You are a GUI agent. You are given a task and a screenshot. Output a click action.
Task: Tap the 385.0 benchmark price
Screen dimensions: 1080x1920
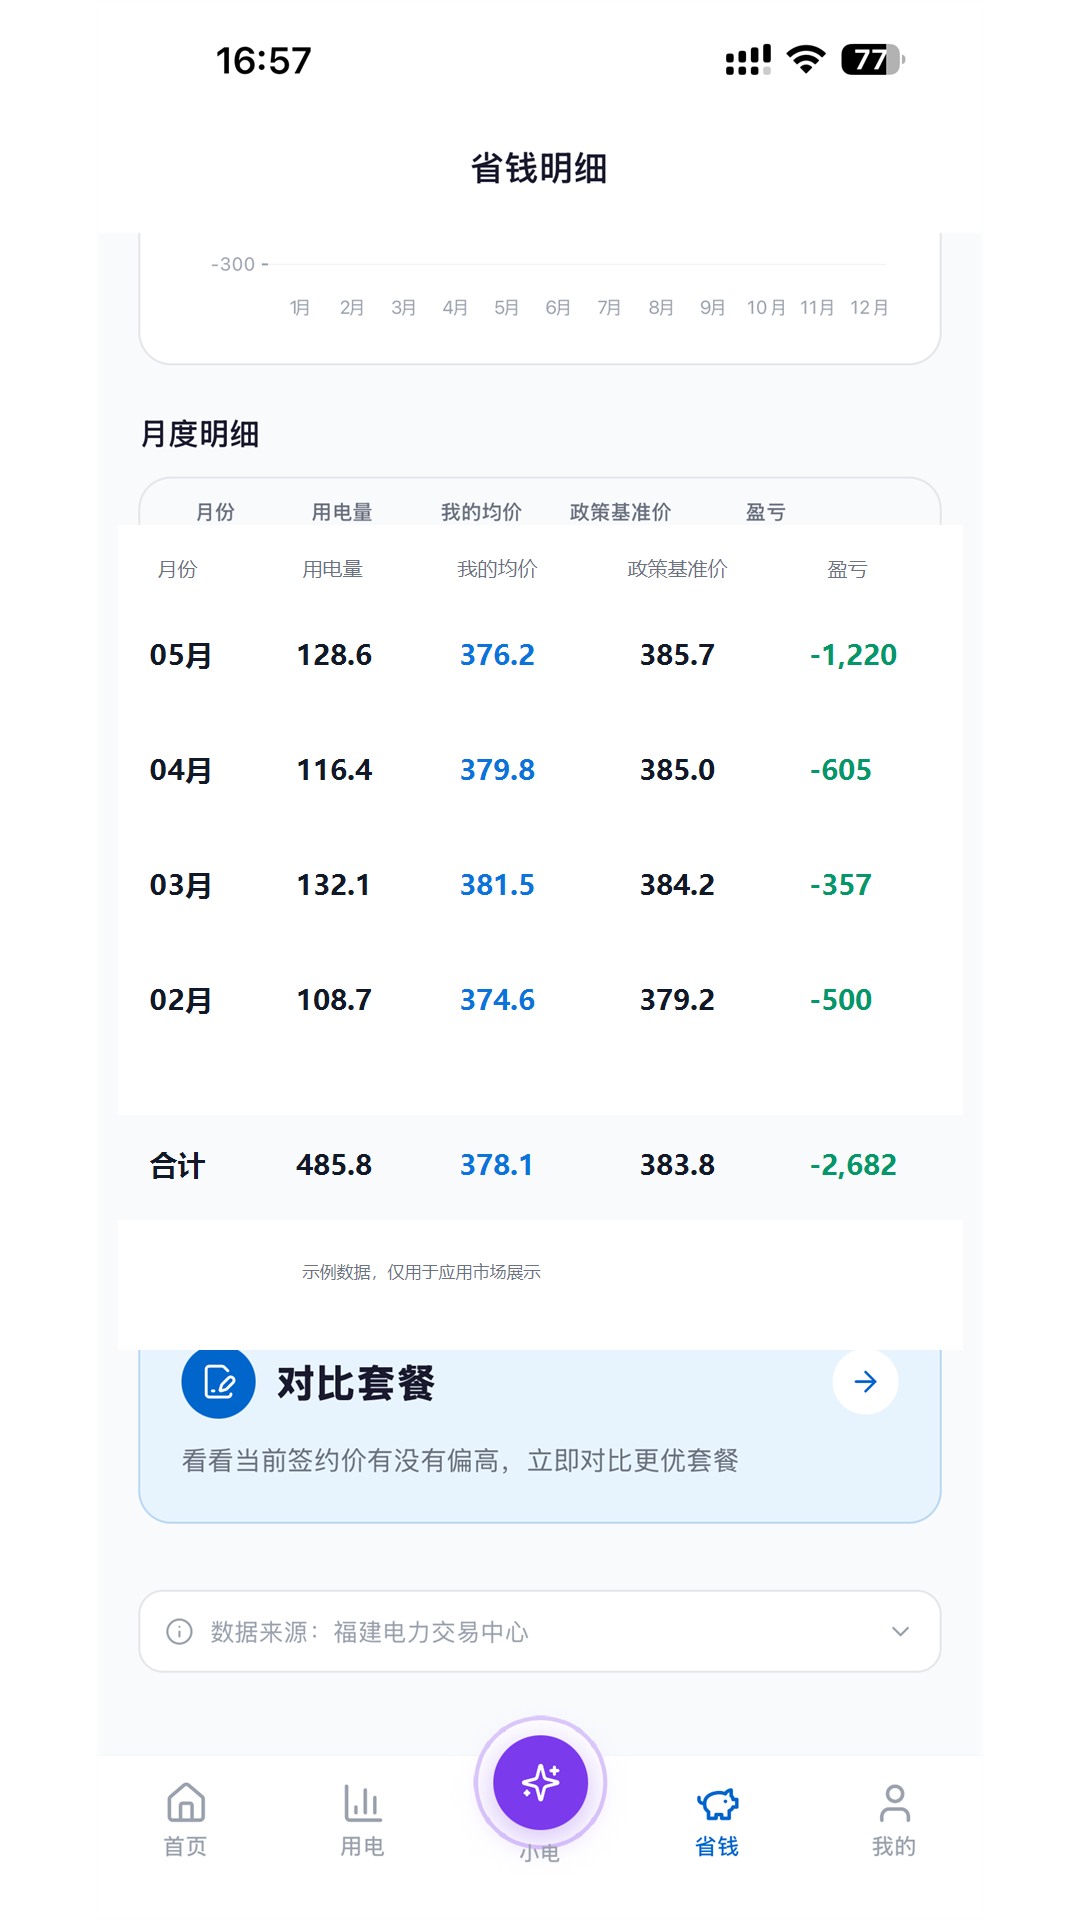(677, 770)
